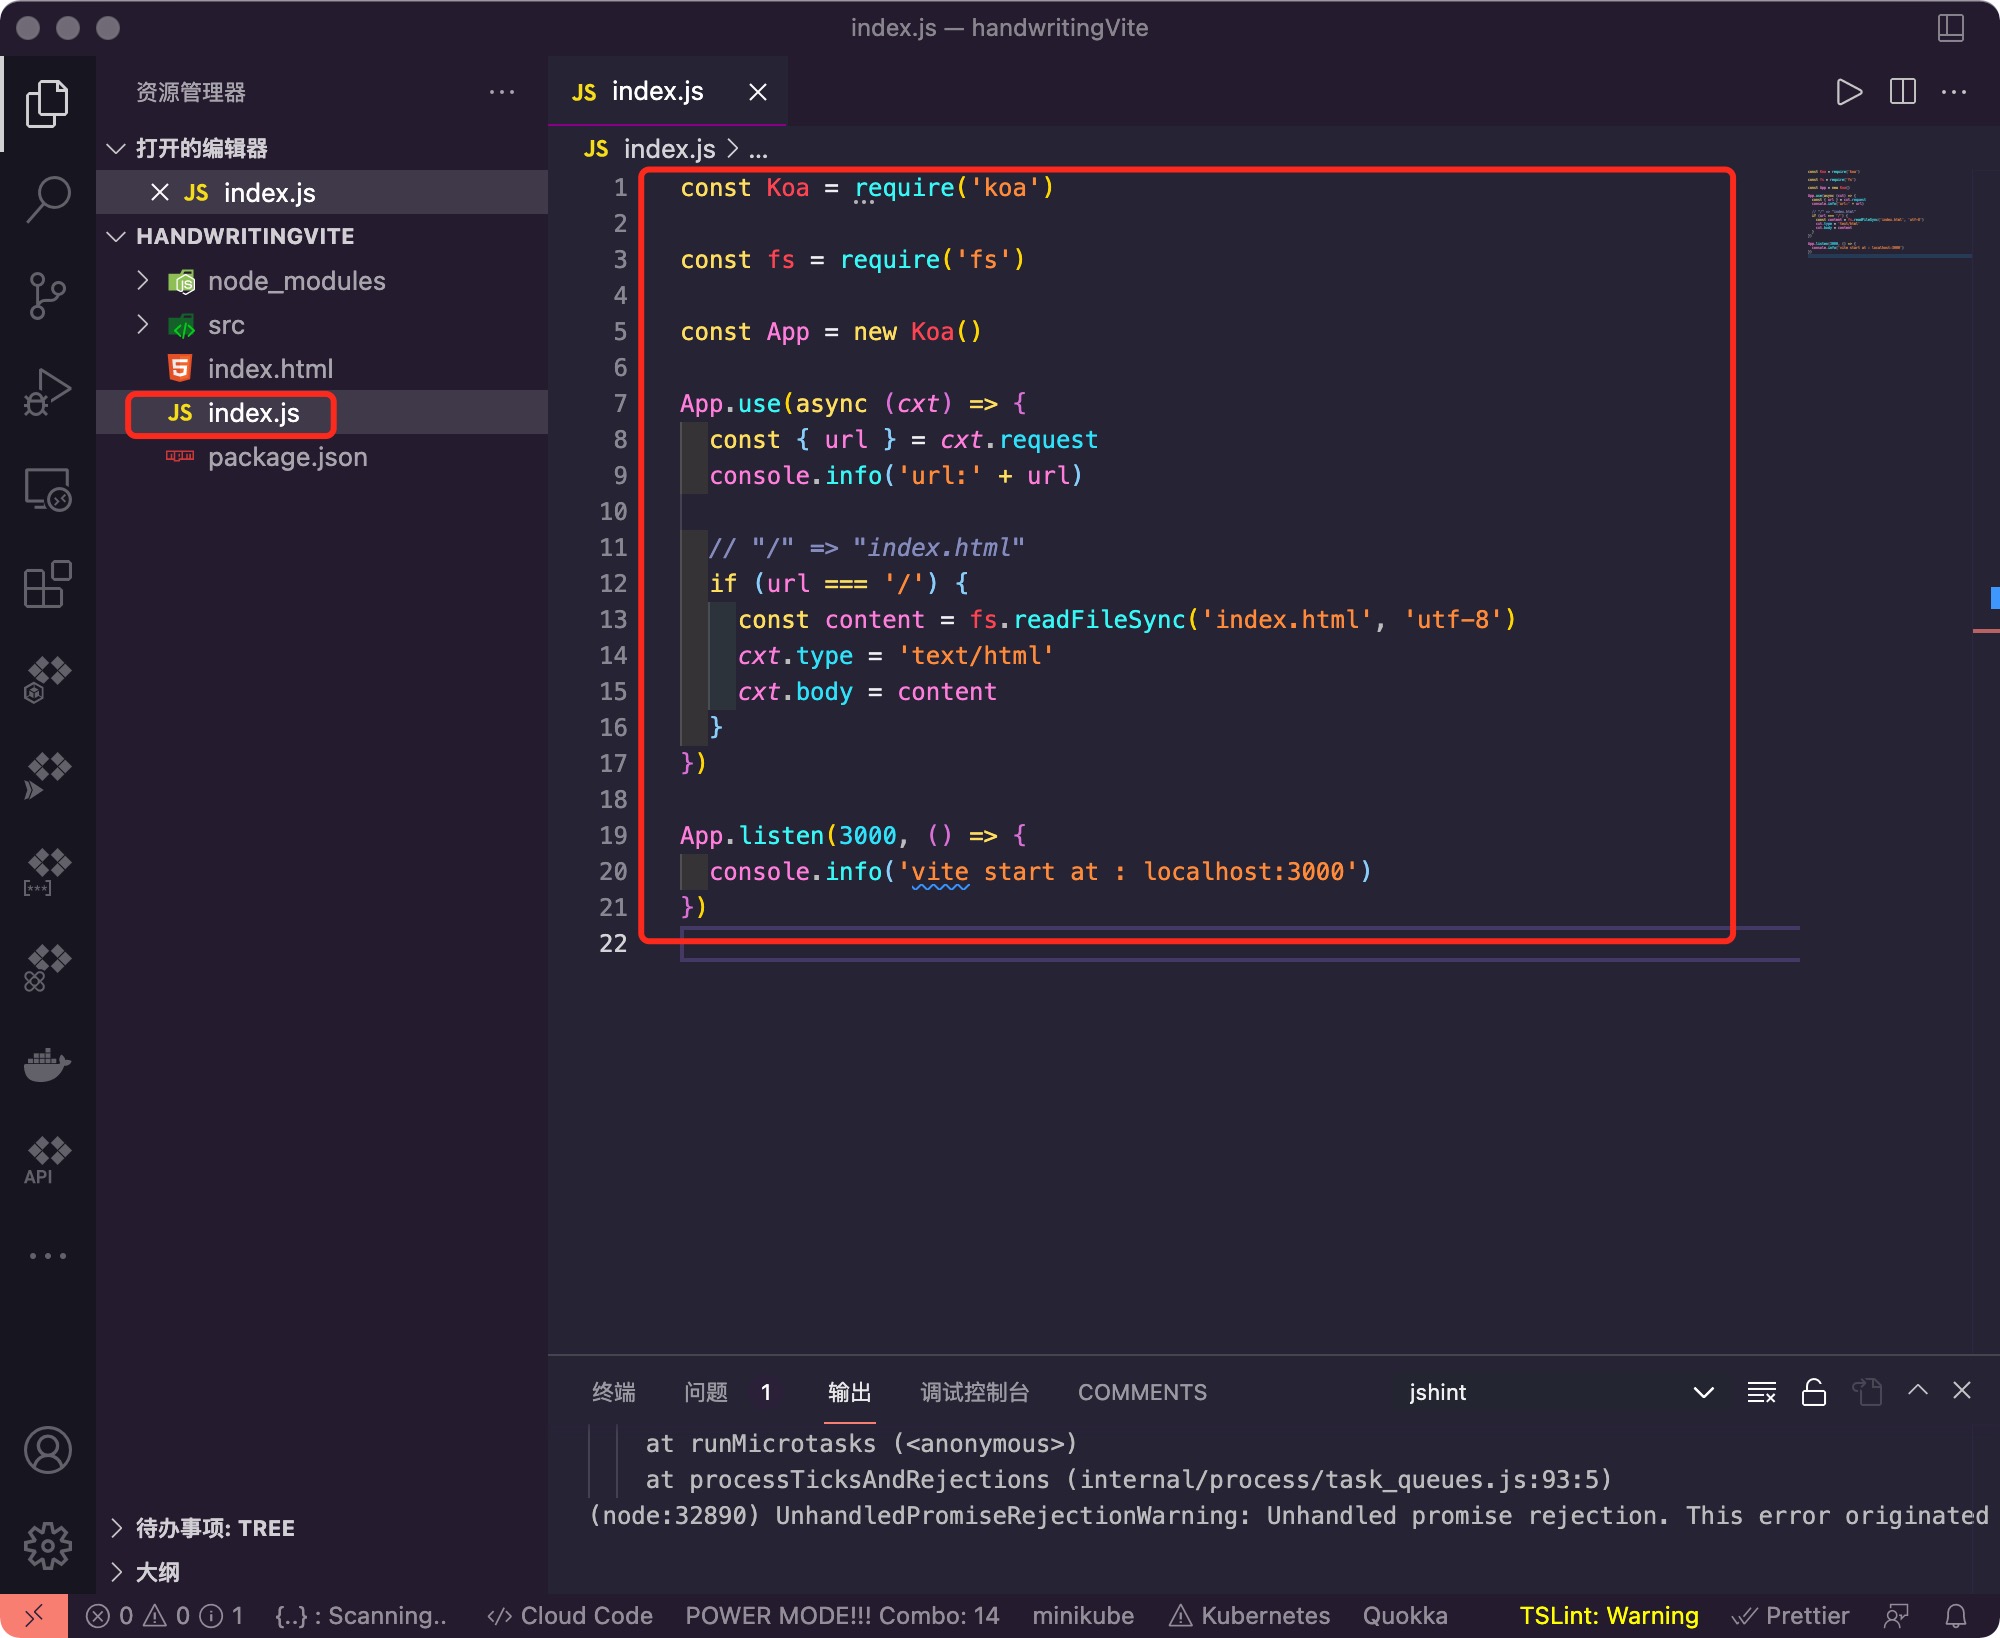The width and height of the screenshot is (2000, 1638).
Task: Click the feedback icon in status bar
Action: click(1896, 1616)
